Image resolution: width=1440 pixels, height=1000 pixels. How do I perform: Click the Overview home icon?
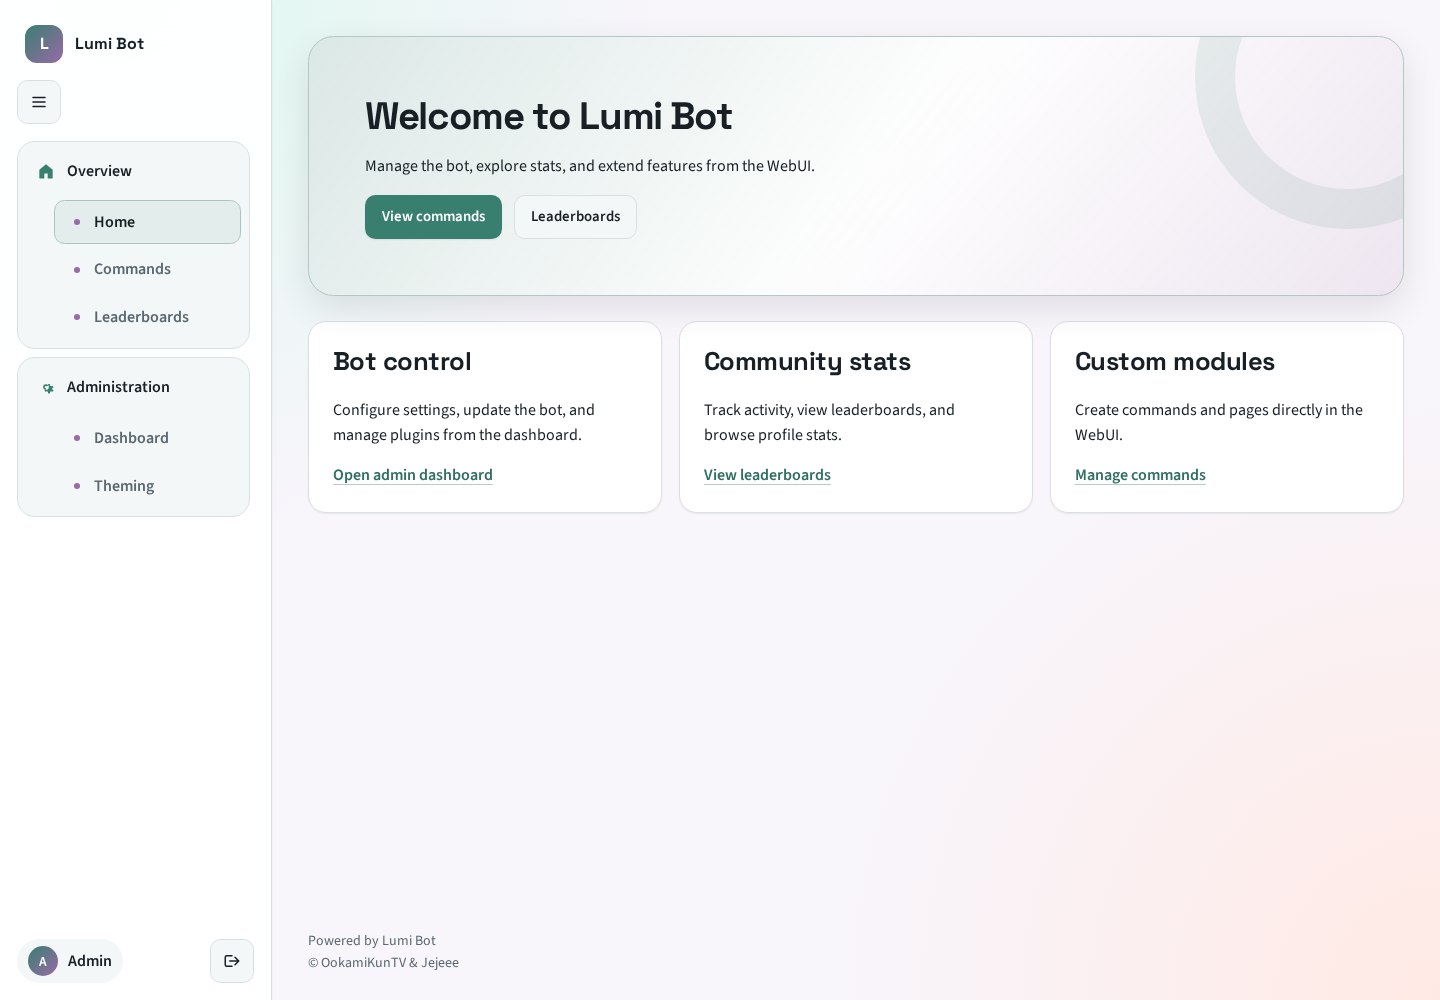46,172
